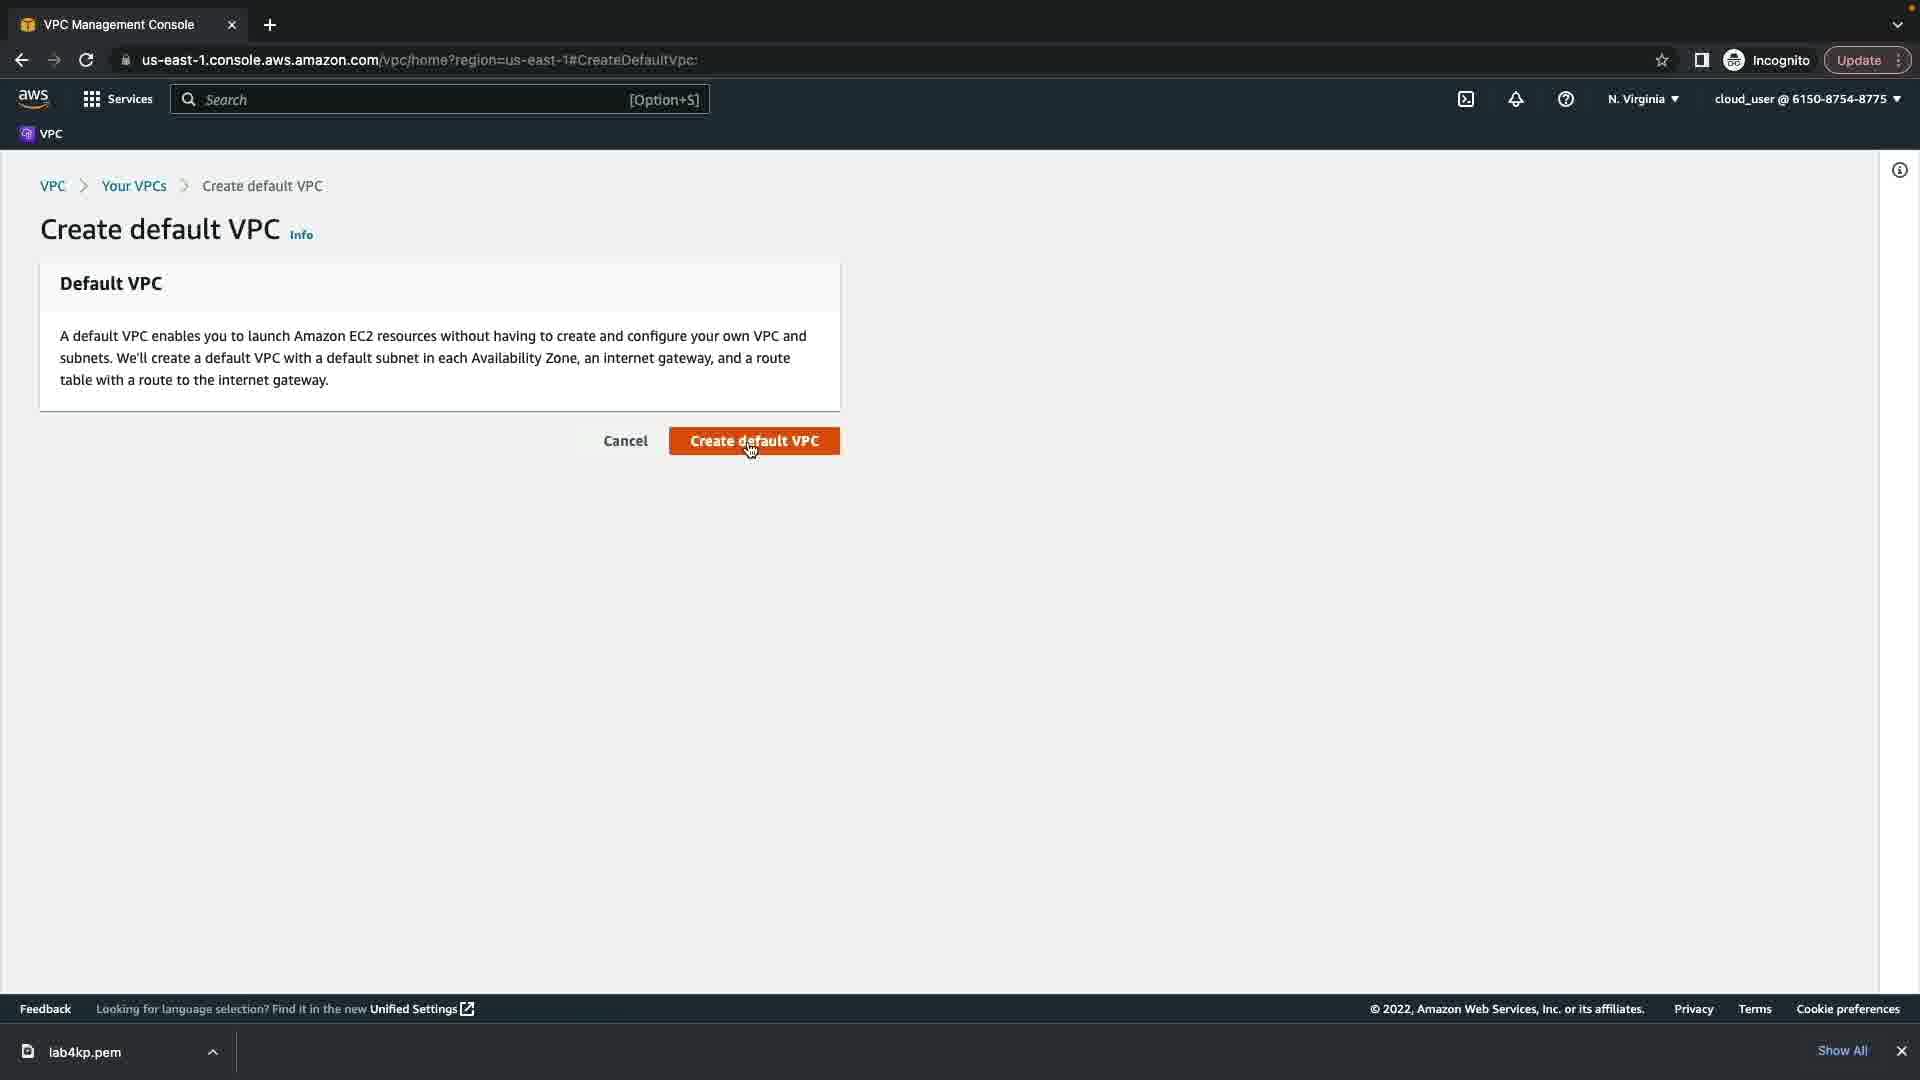Viewport: 1920px width, 1080px height.
Task: Select the VPC Management Console tab
Action: pyautogui.click(x=120, y=24)
